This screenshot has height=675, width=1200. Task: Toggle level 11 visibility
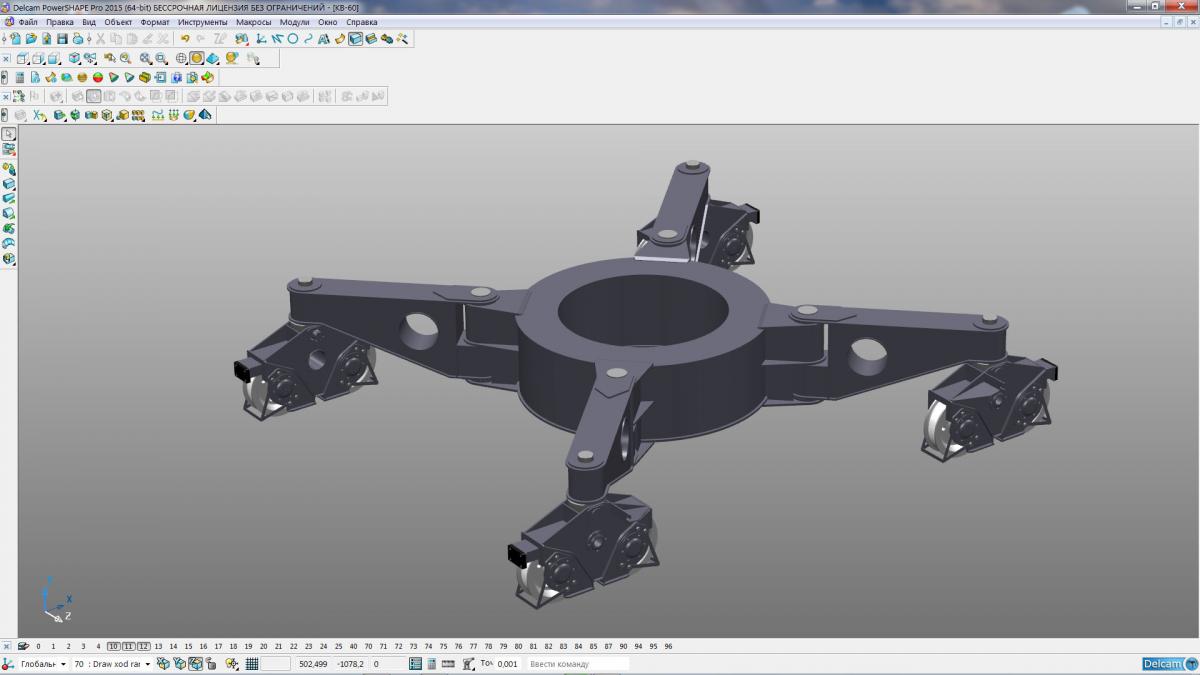(128, 646)
